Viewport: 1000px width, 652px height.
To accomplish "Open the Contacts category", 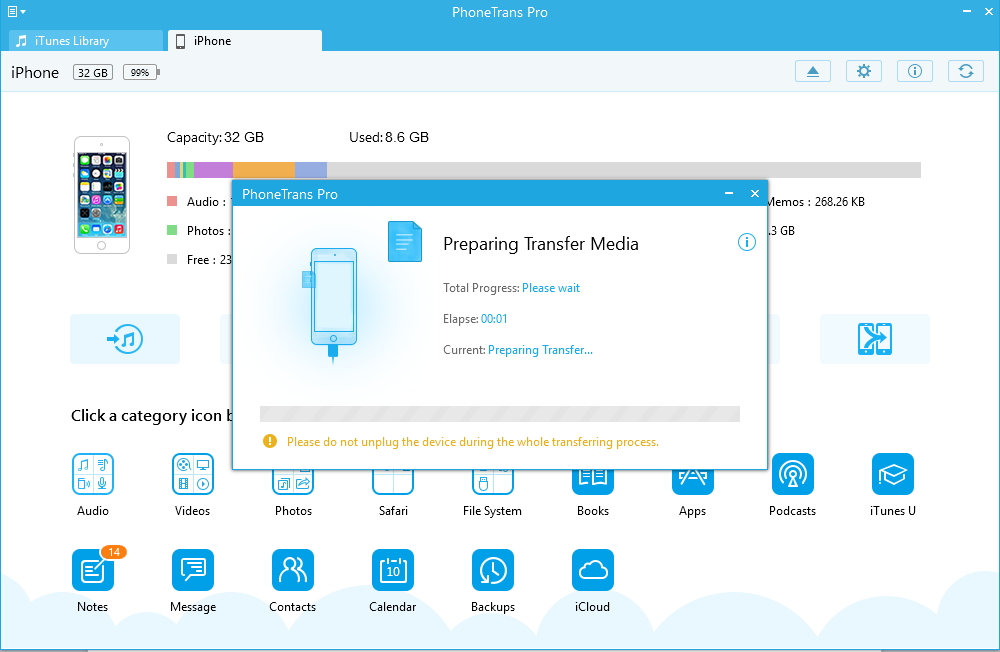I will pos(292,571).
